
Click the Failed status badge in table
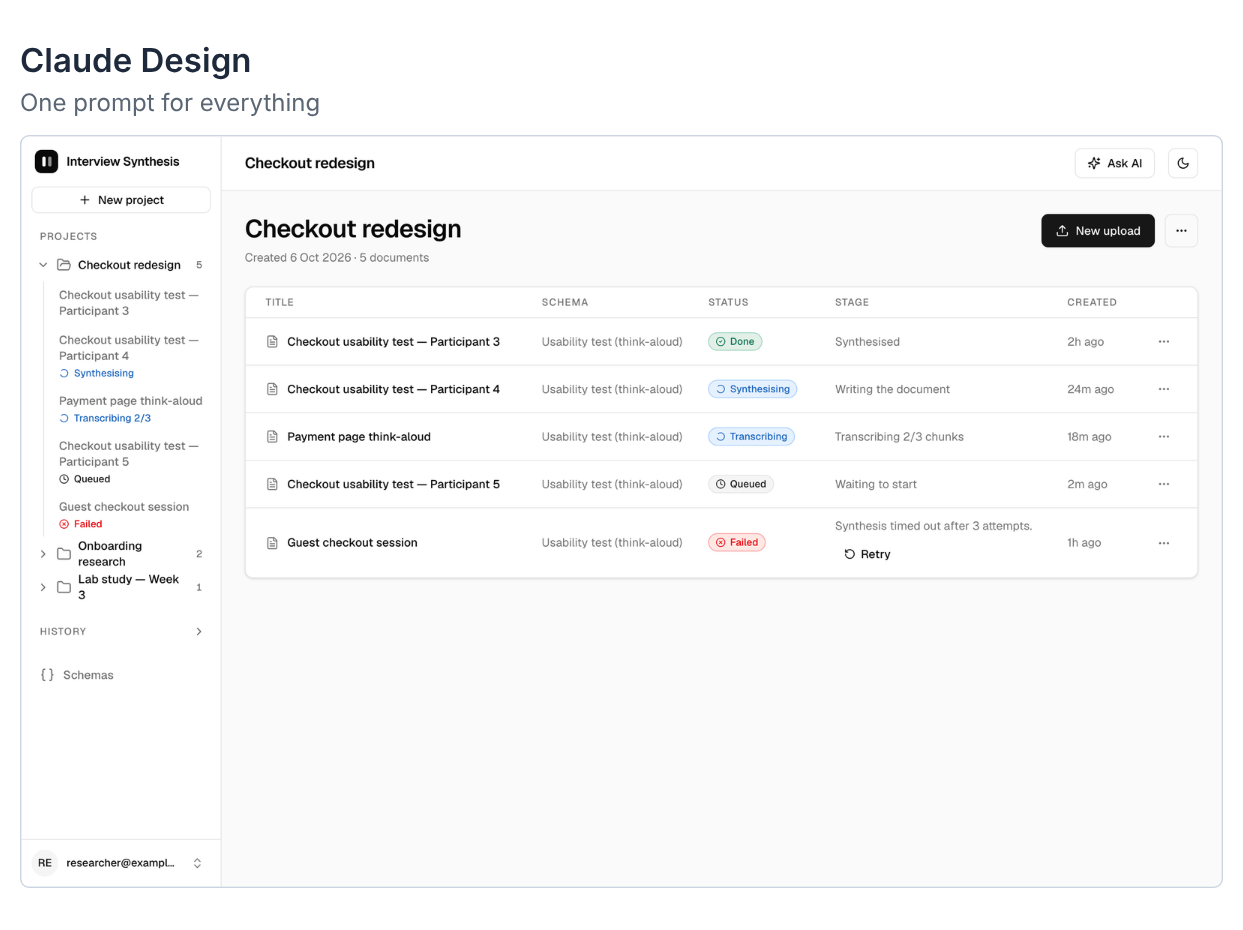(737, 542)
